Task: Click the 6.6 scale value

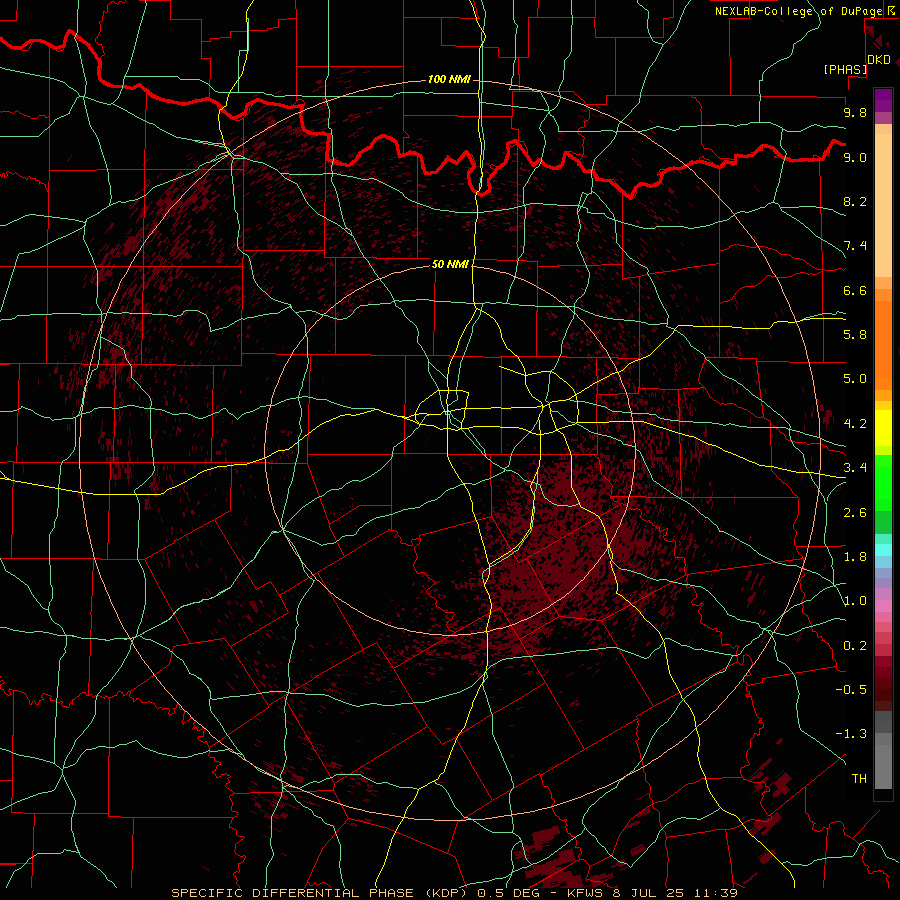Action: [855, 290]
